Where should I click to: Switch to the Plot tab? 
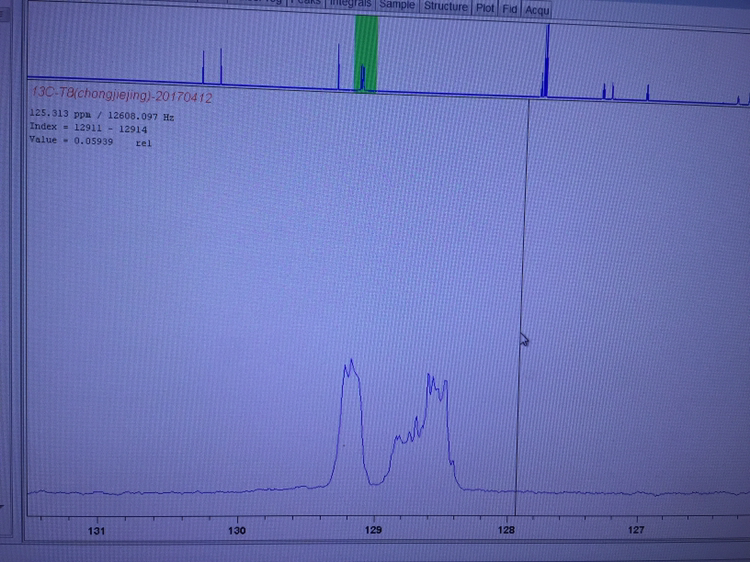click(485, 8)
